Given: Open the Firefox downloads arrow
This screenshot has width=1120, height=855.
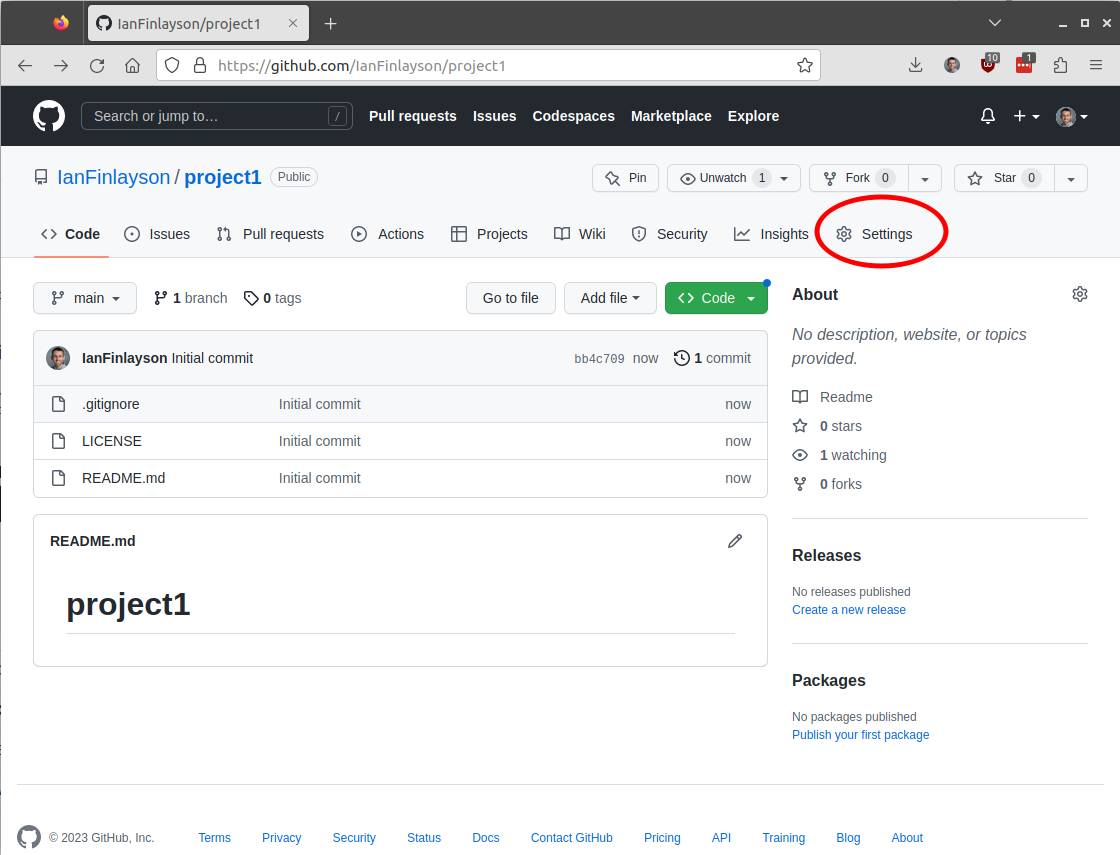Looking at the screenshot, I should click(x=915, y=66).
